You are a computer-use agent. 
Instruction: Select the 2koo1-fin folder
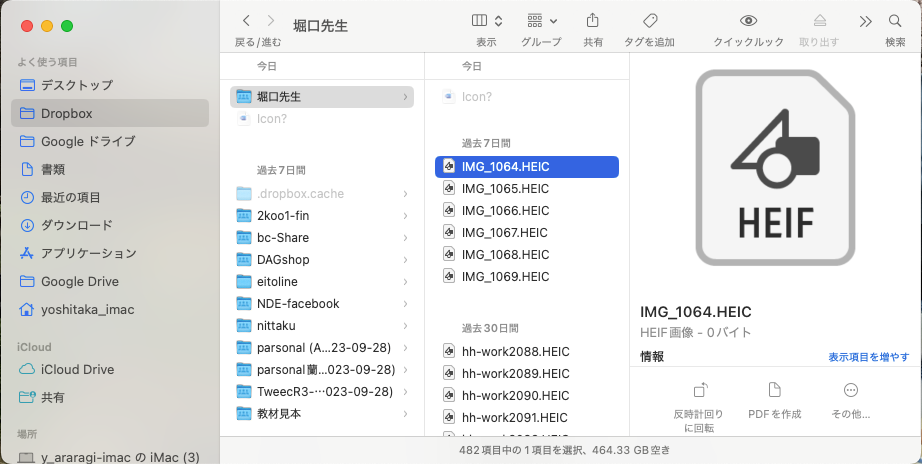pyautogui.click(x=322, y=216)
